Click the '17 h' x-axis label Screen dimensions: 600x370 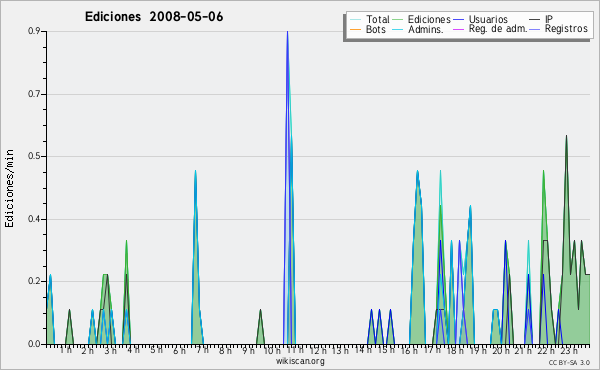point(432,350)
